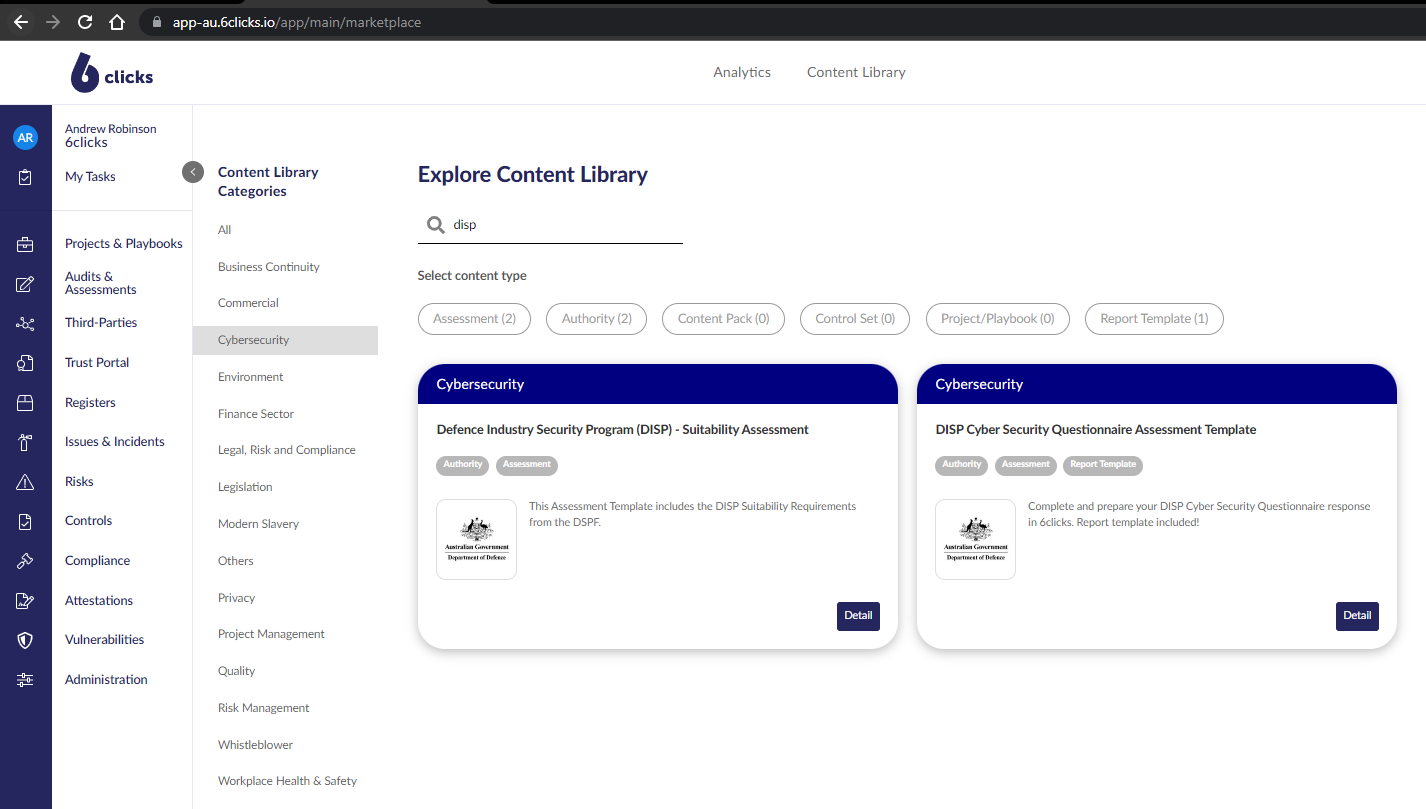The image size is (1426, 809).
Task: Open the Projects & Playbooks briefcase icon
Action: [x=25, y=244]
